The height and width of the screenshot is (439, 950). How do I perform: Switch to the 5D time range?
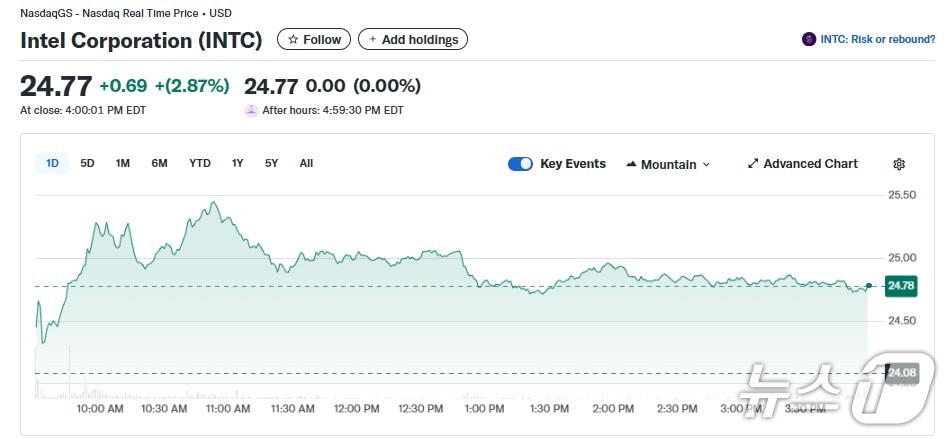click(x=87, y=163)
